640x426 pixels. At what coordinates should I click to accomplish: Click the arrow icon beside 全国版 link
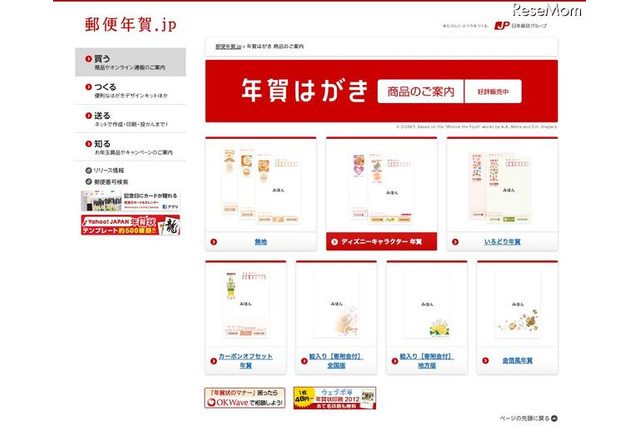[304, 361]
